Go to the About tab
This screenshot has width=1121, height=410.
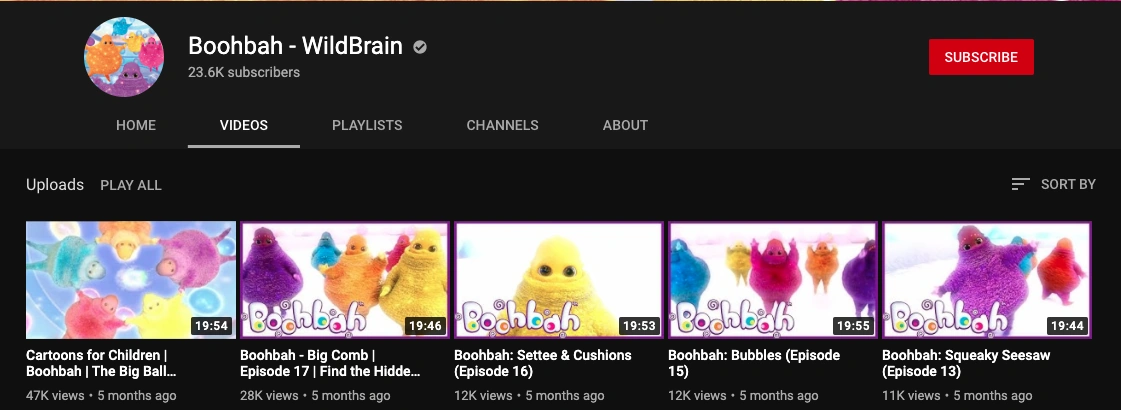[x=625, y=125]
